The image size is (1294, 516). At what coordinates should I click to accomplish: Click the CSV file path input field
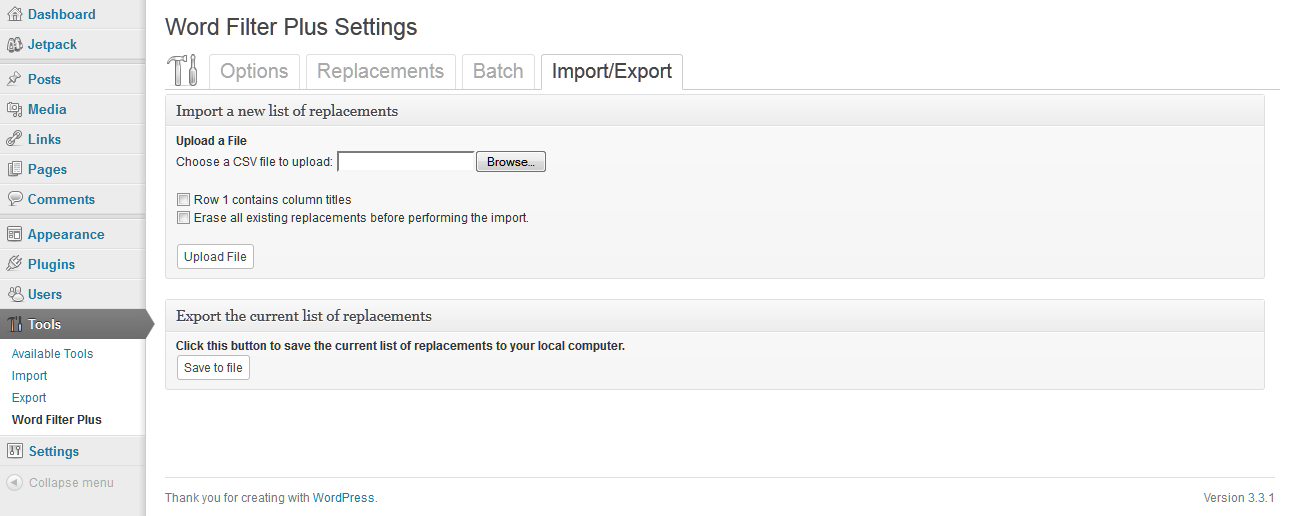click(406, 161)
